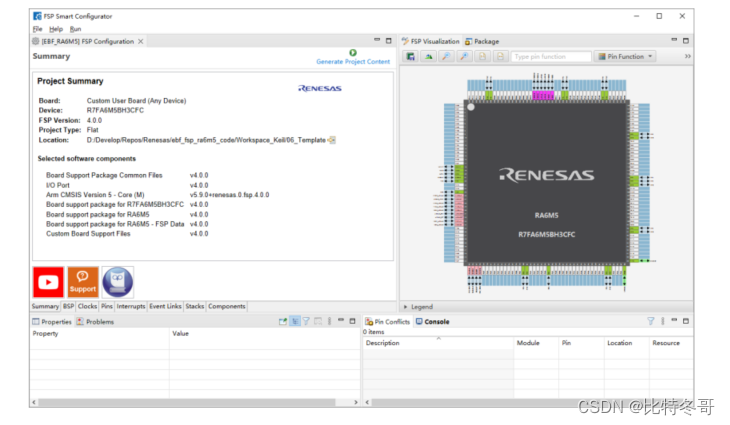
Task: Toggle show categories in Properties toolbar
Action: 295,321
